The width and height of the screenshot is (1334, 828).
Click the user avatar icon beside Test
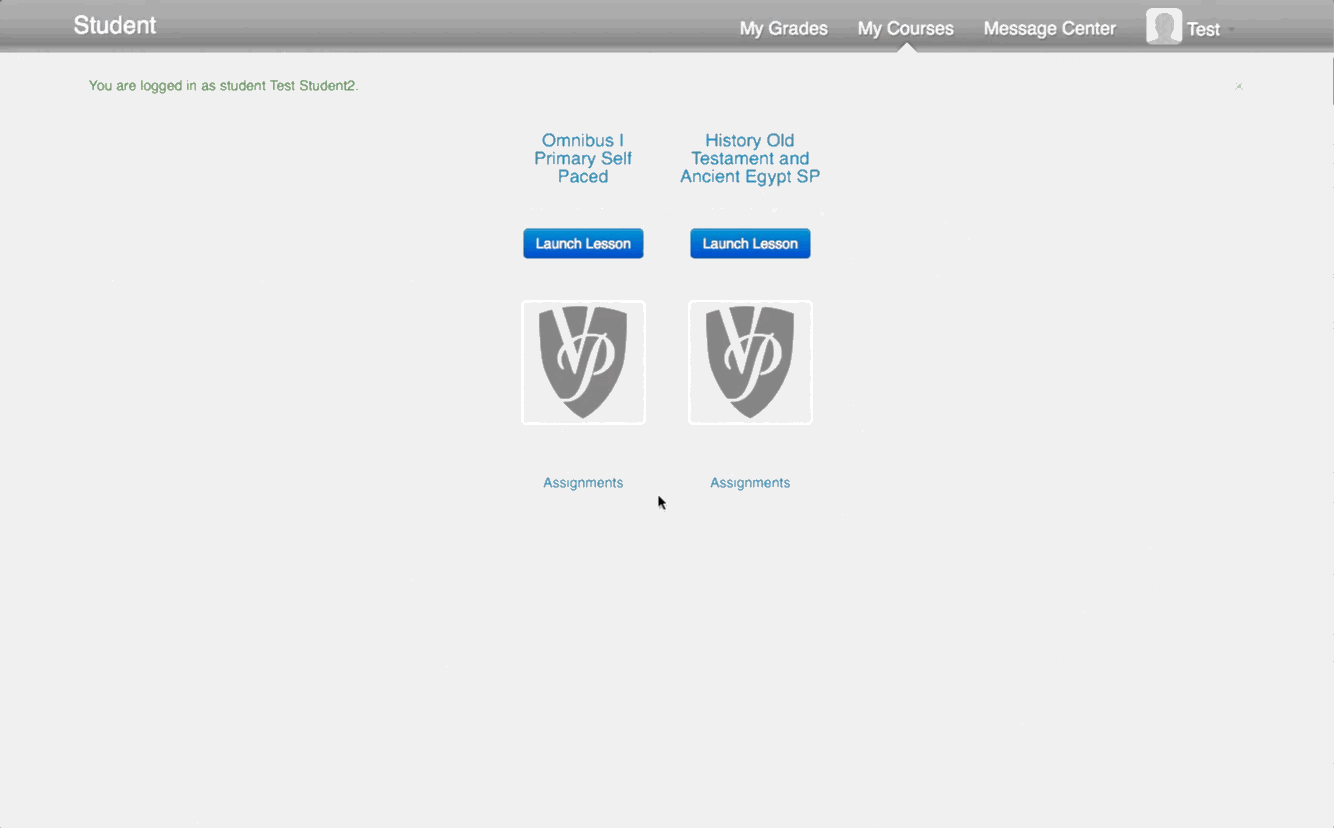1164,27
